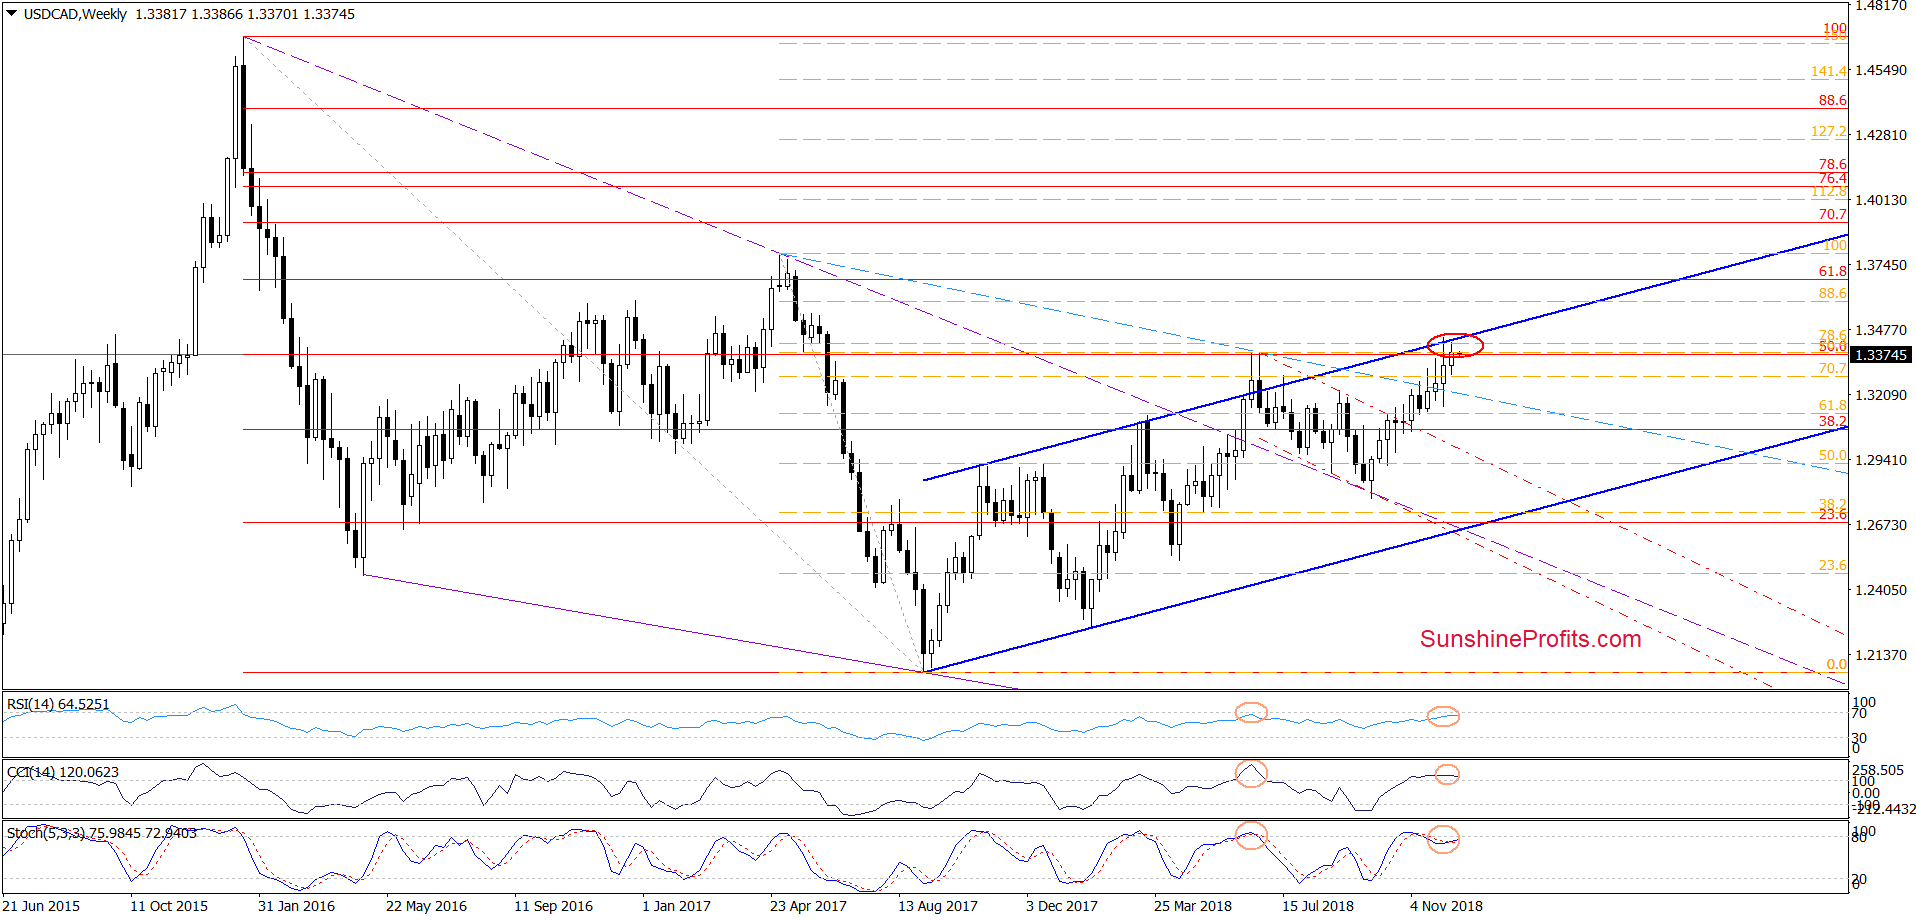This screenshot has width=1916, height=920.
Task: Click the 127.2 Fibonacci extension label
Action: point(1829,131)
